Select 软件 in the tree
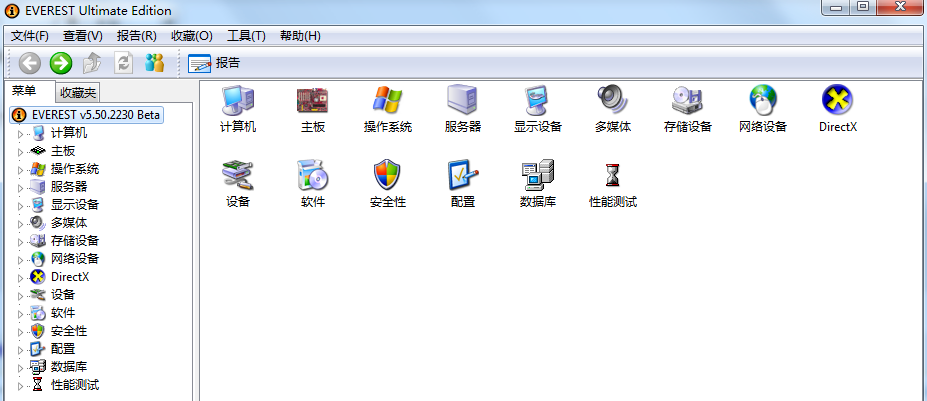This screenshot has height=401, width=927. click(63, 313)
